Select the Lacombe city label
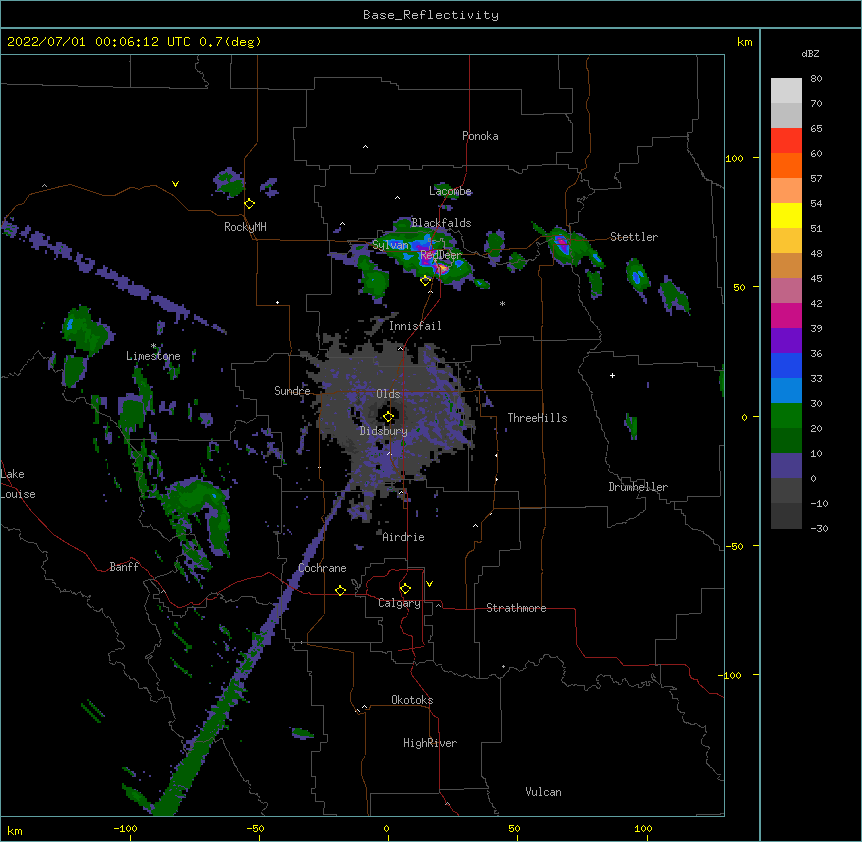This screenshot has width=862, height=842. 450,191
